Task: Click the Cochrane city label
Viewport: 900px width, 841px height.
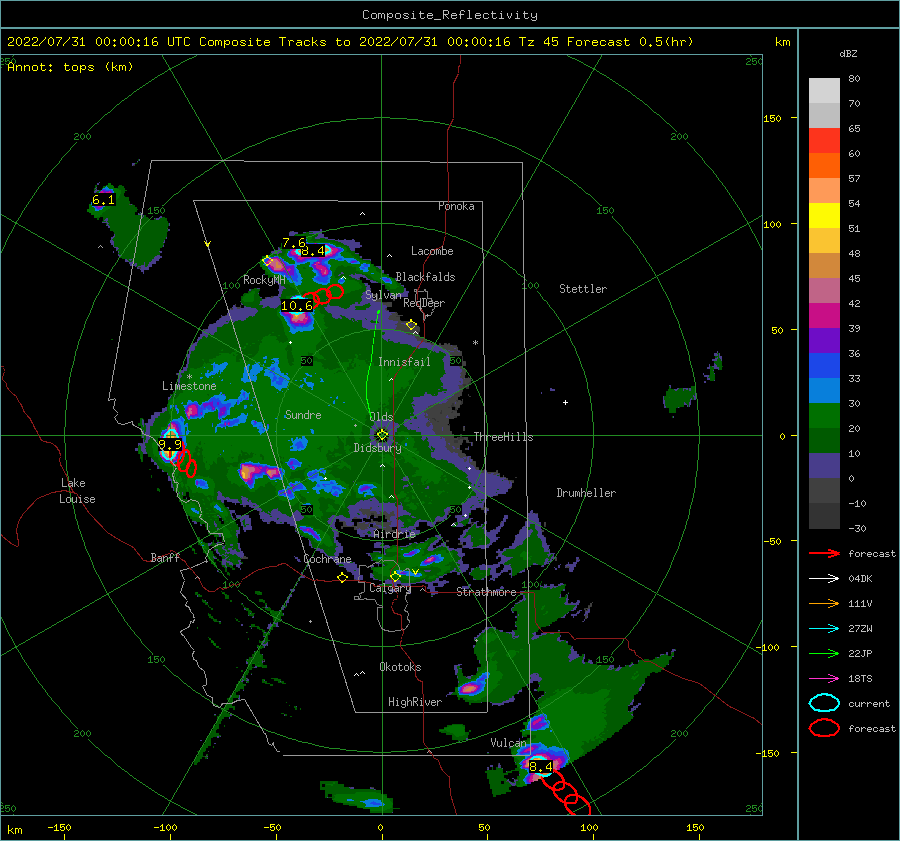Action: pyautogui.click(x=327, y=559)
